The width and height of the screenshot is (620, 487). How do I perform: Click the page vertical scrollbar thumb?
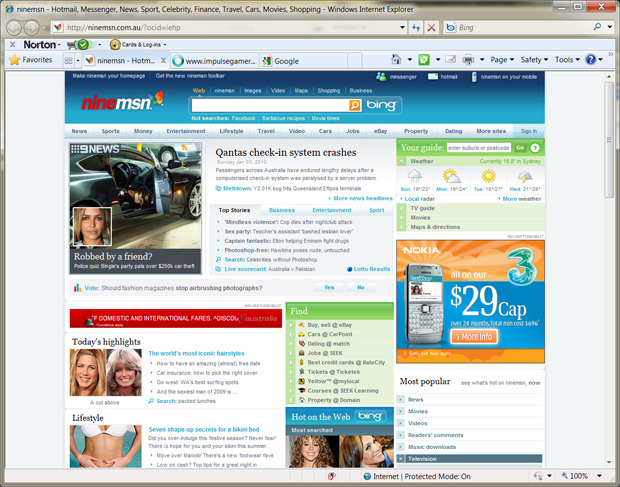tap(609, 139)
